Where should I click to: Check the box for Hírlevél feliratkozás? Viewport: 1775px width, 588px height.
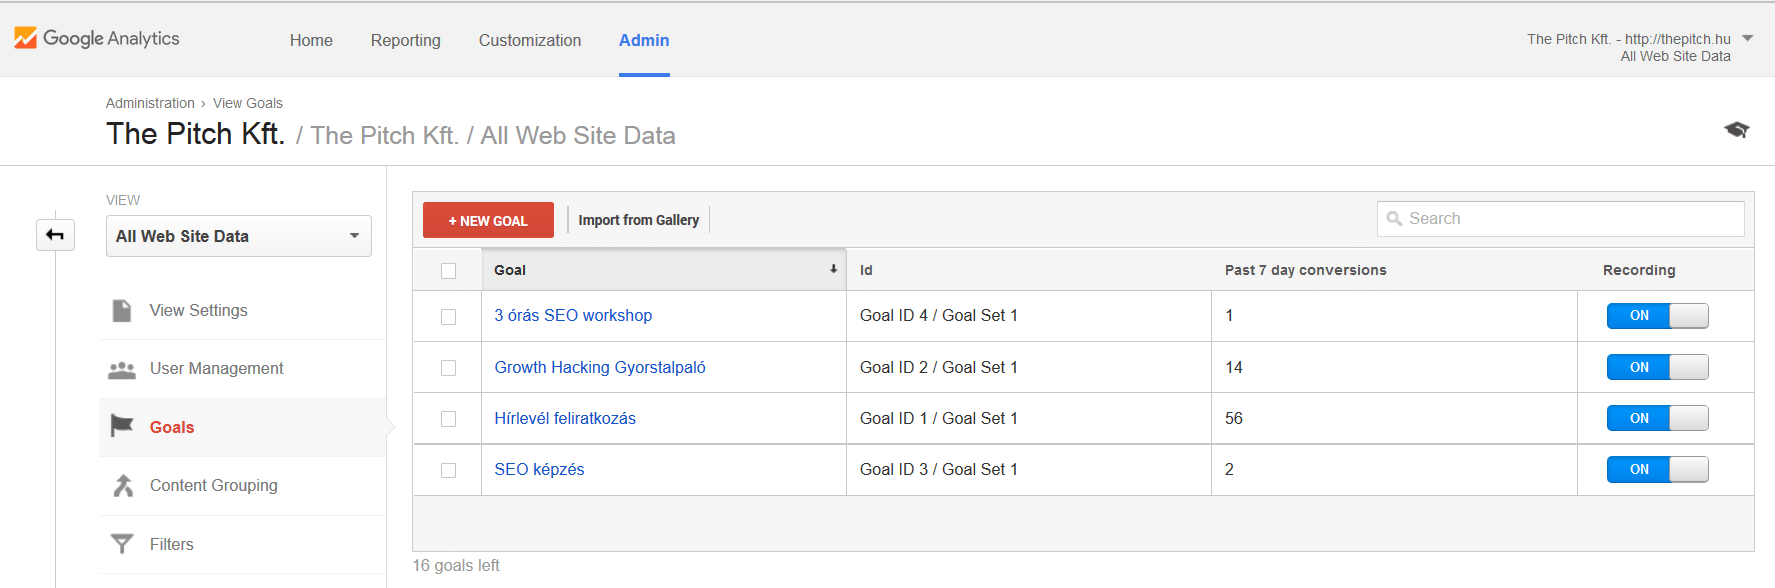[448, 419]
